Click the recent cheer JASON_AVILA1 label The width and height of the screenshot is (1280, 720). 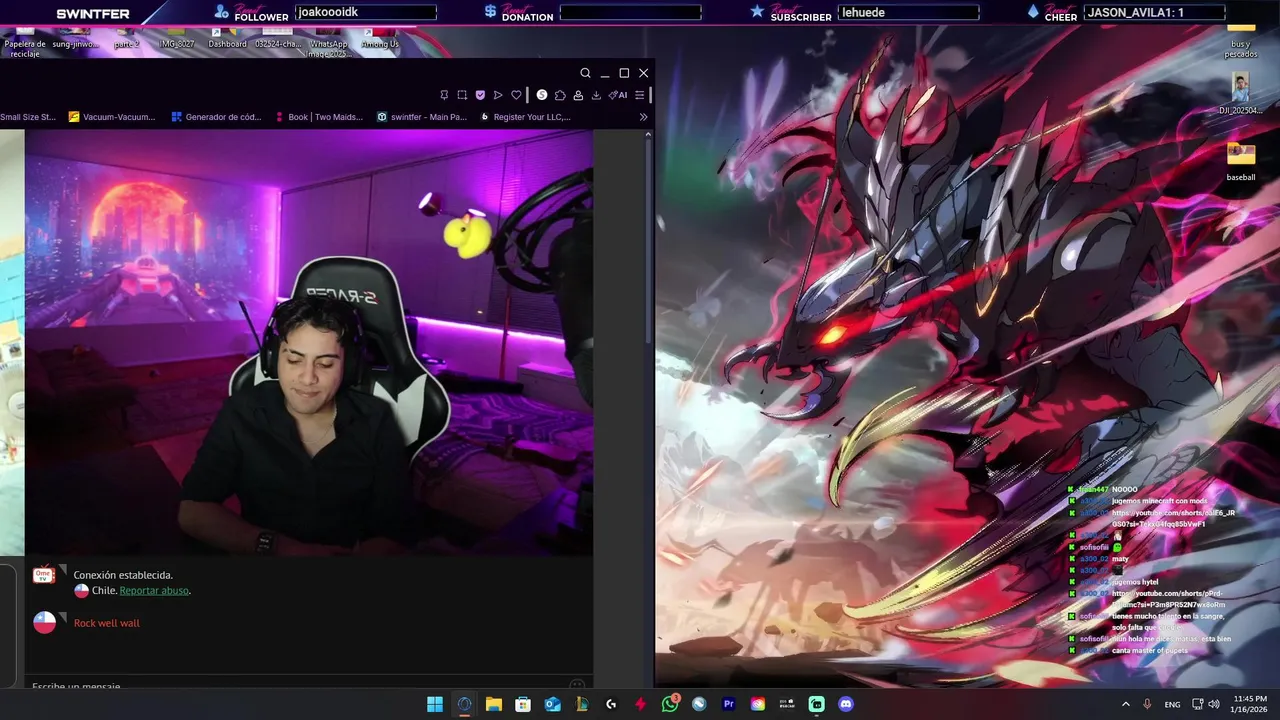(1154, 12)
